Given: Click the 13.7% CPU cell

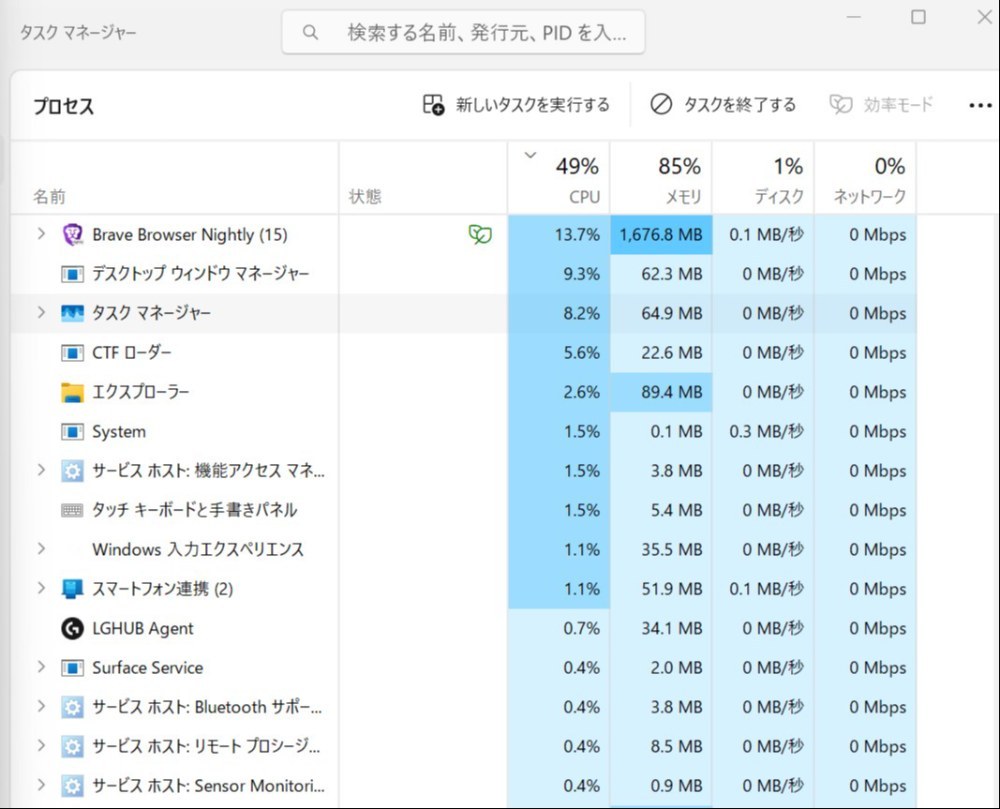Looking at the screenshot, I should click(x=559, y=235).
